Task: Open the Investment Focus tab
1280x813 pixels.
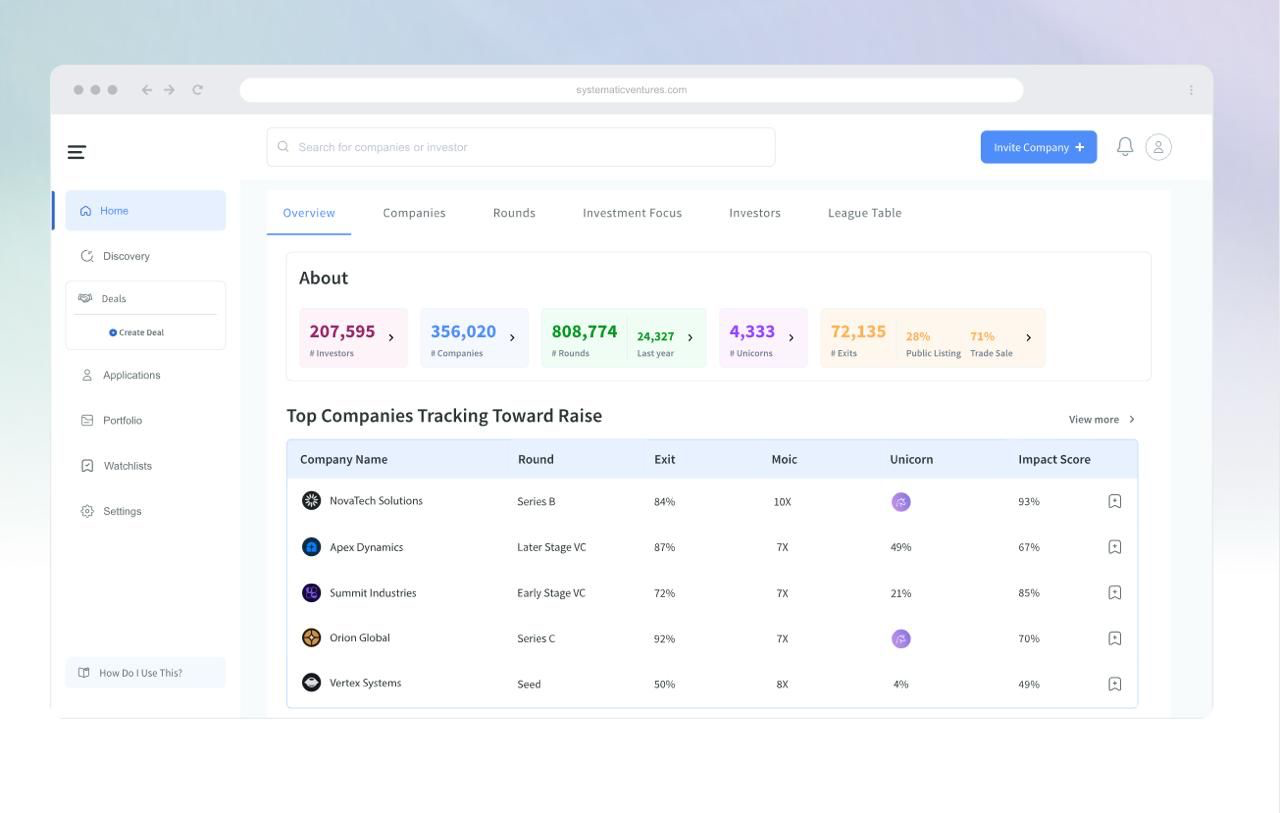Action: pyautogui.click(x=632, y=213)
